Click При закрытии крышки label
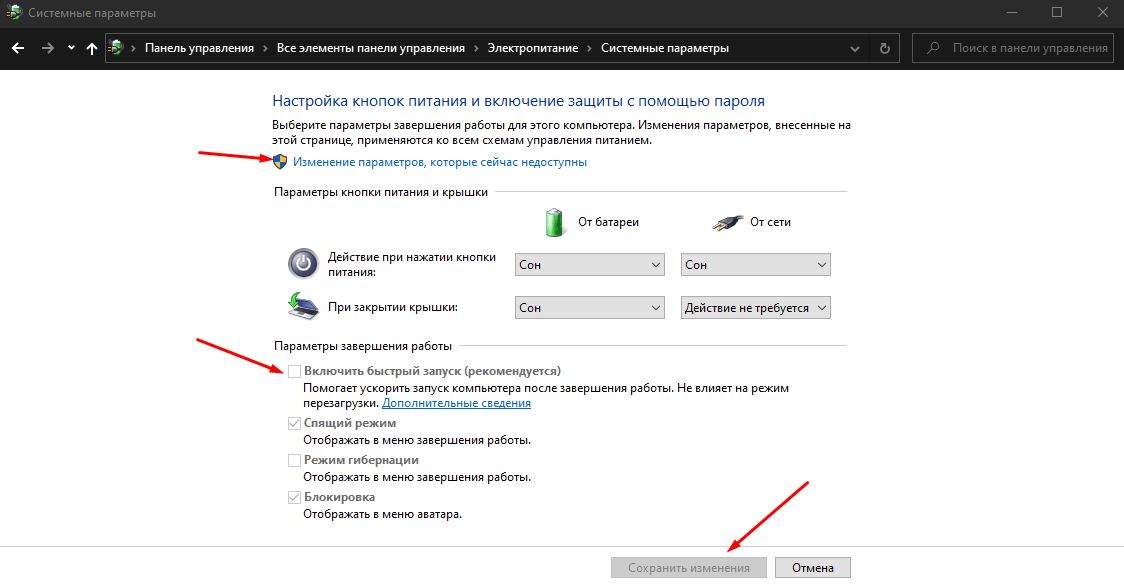1124x586 pixels. (x=393, y=307)
